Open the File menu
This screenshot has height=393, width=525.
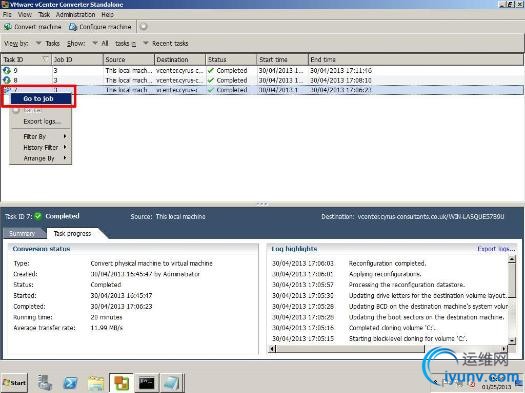point(7,15)
